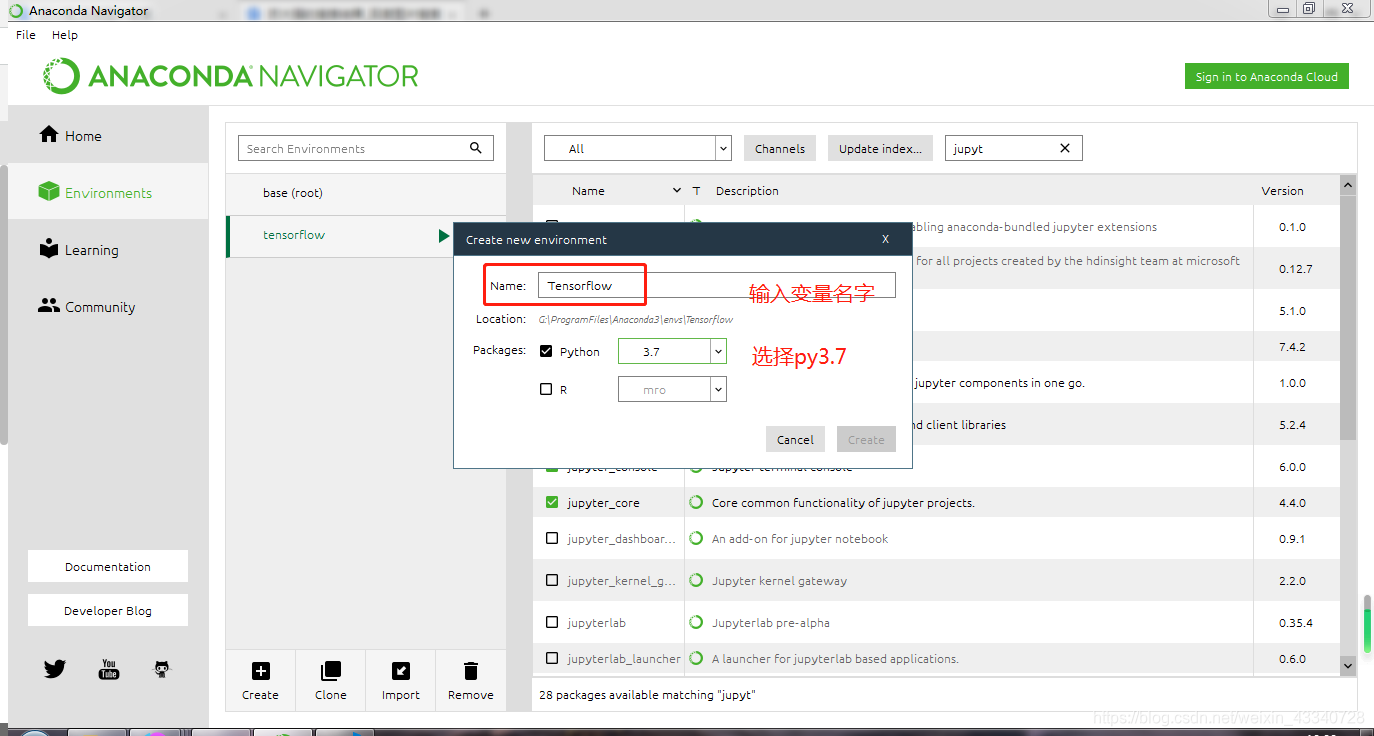Click the Anaconda icon in the title bar

point(15,11)
